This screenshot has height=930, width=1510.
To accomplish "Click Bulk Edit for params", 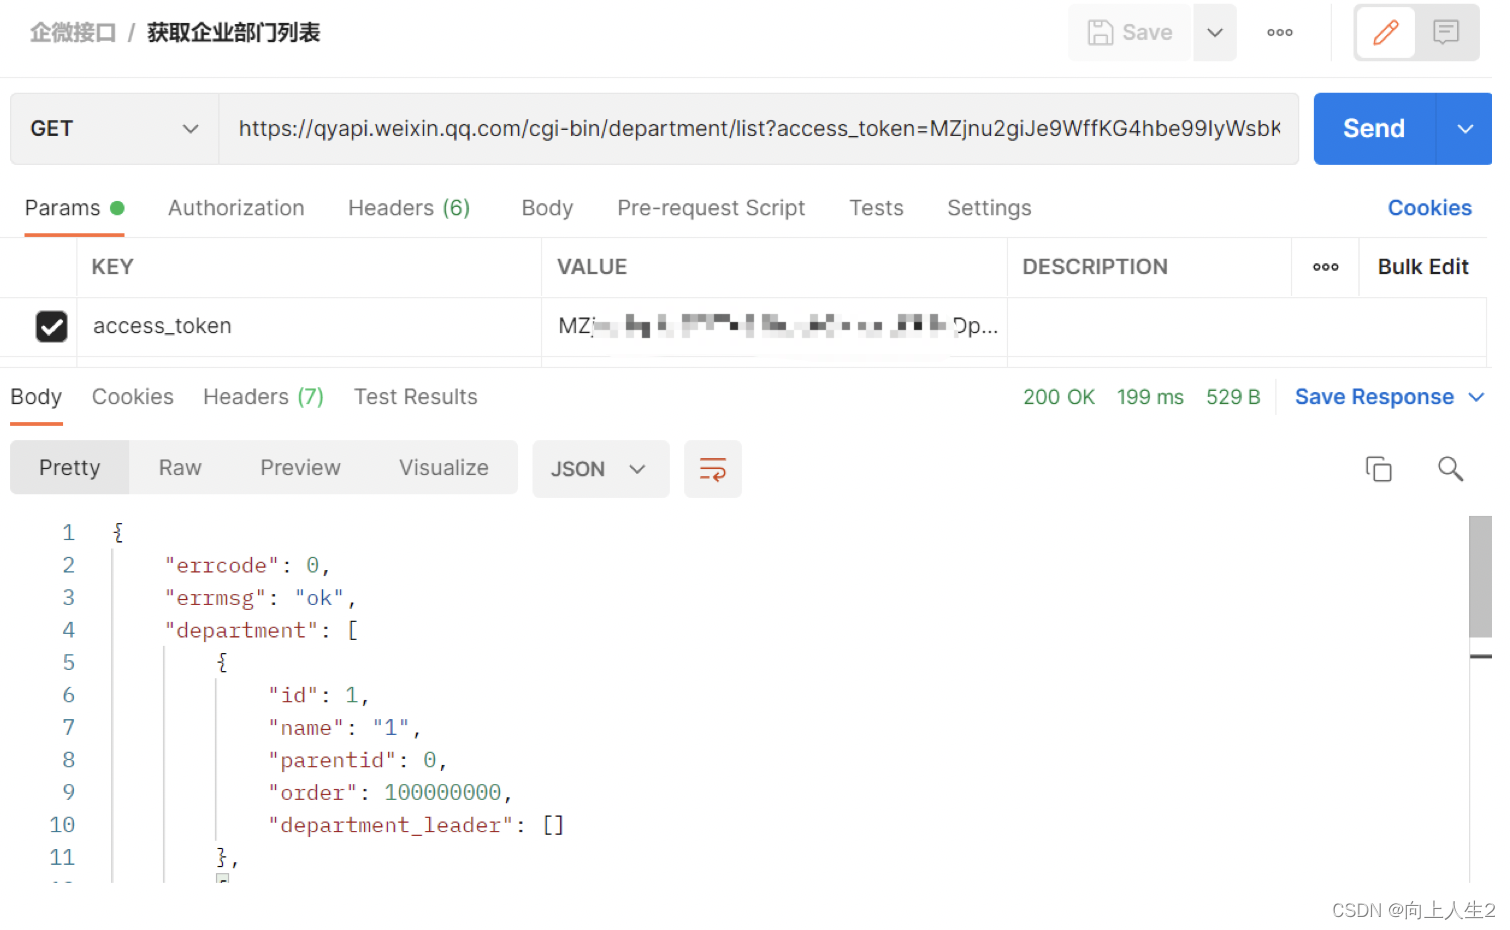I will pyautogui.click(x=1423, y=267).
